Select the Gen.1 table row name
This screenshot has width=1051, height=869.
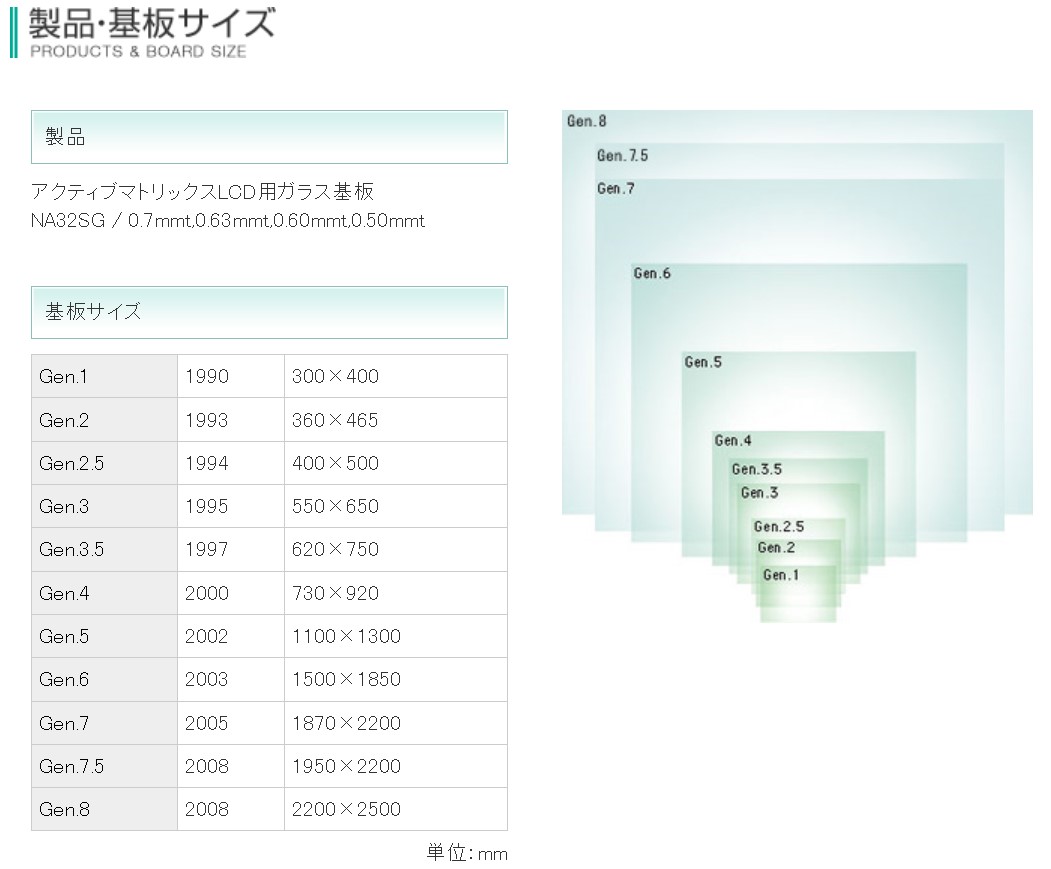click(x=105, y=376)
